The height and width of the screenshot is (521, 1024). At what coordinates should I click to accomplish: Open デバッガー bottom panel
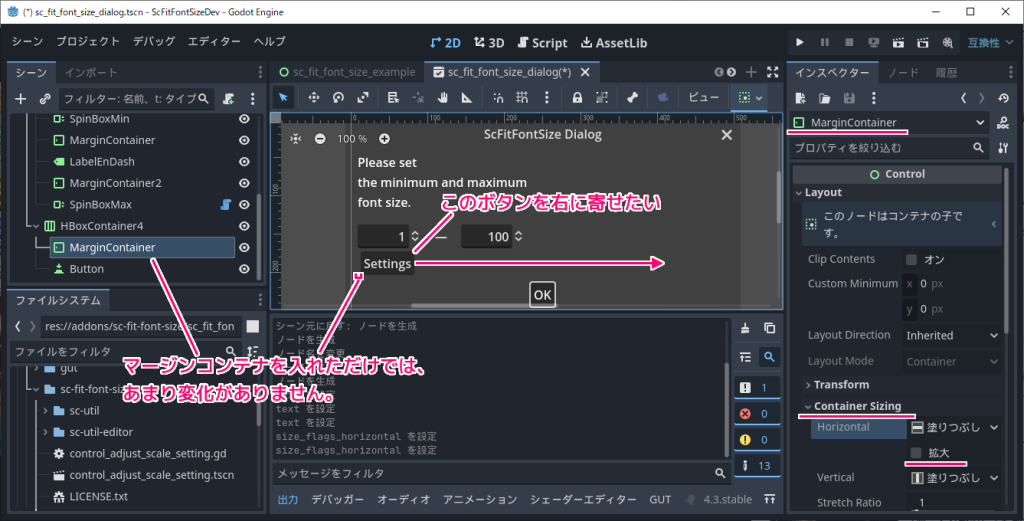pos(338,499)
